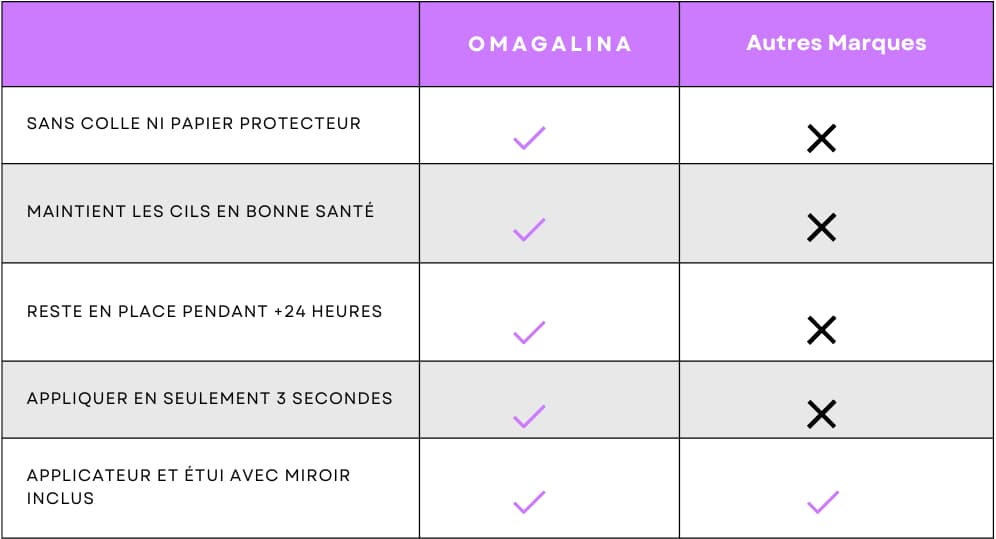Click Autres Marques X for Reste En Place row

821,330
